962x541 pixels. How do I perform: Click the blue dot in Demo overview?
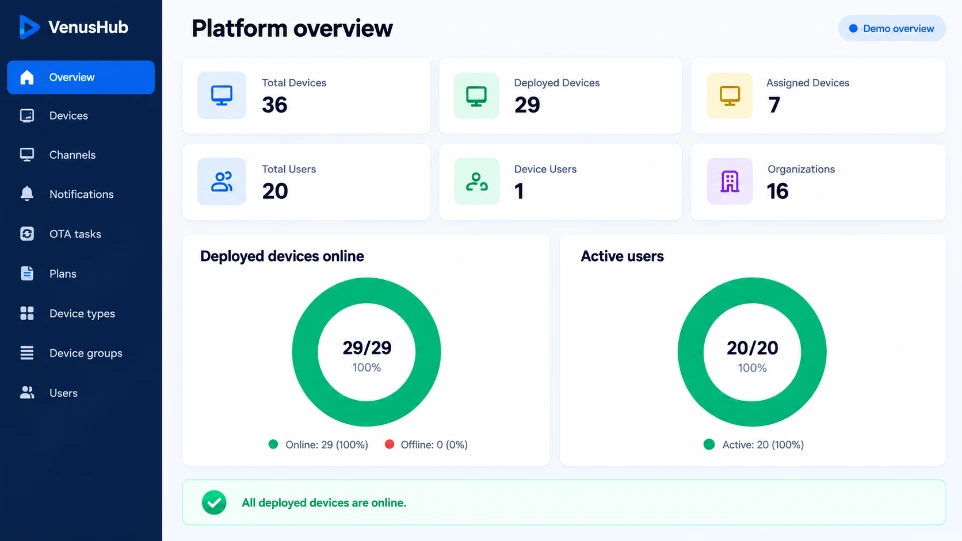(853, 28)
